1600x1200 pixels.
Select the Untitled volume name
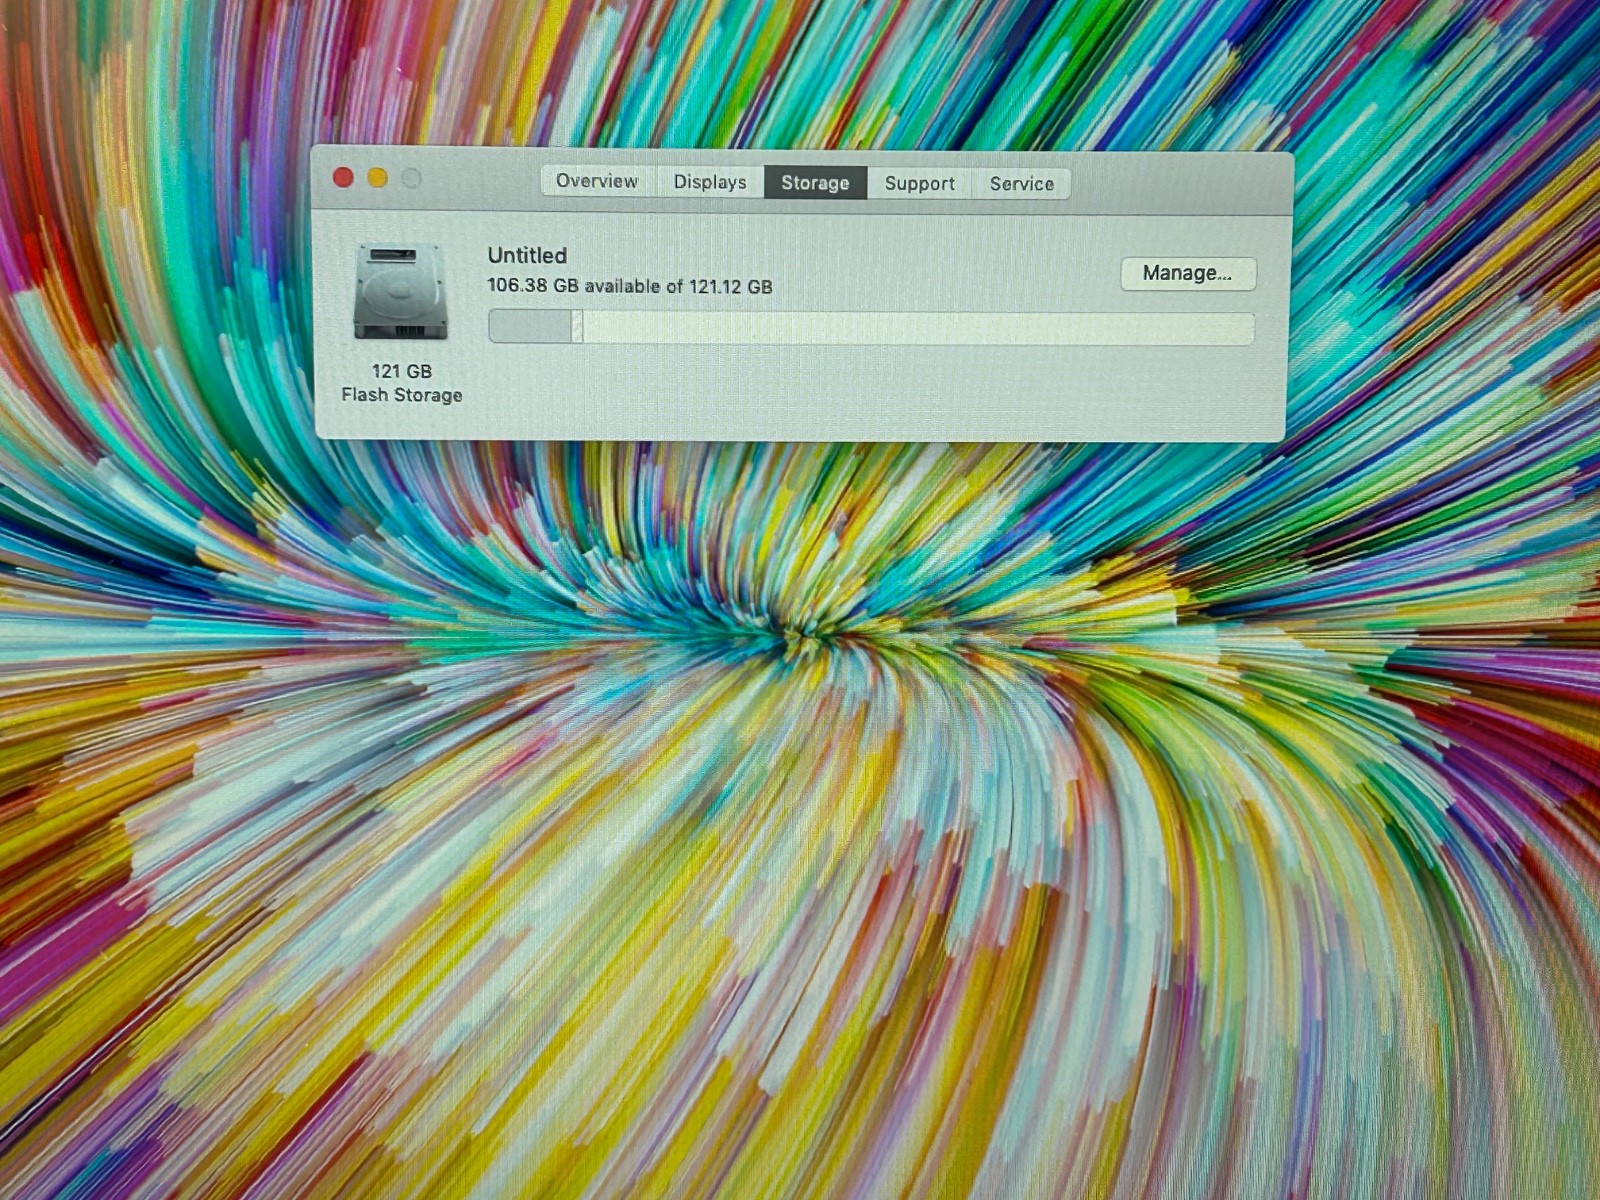click(x=527, y=255)
